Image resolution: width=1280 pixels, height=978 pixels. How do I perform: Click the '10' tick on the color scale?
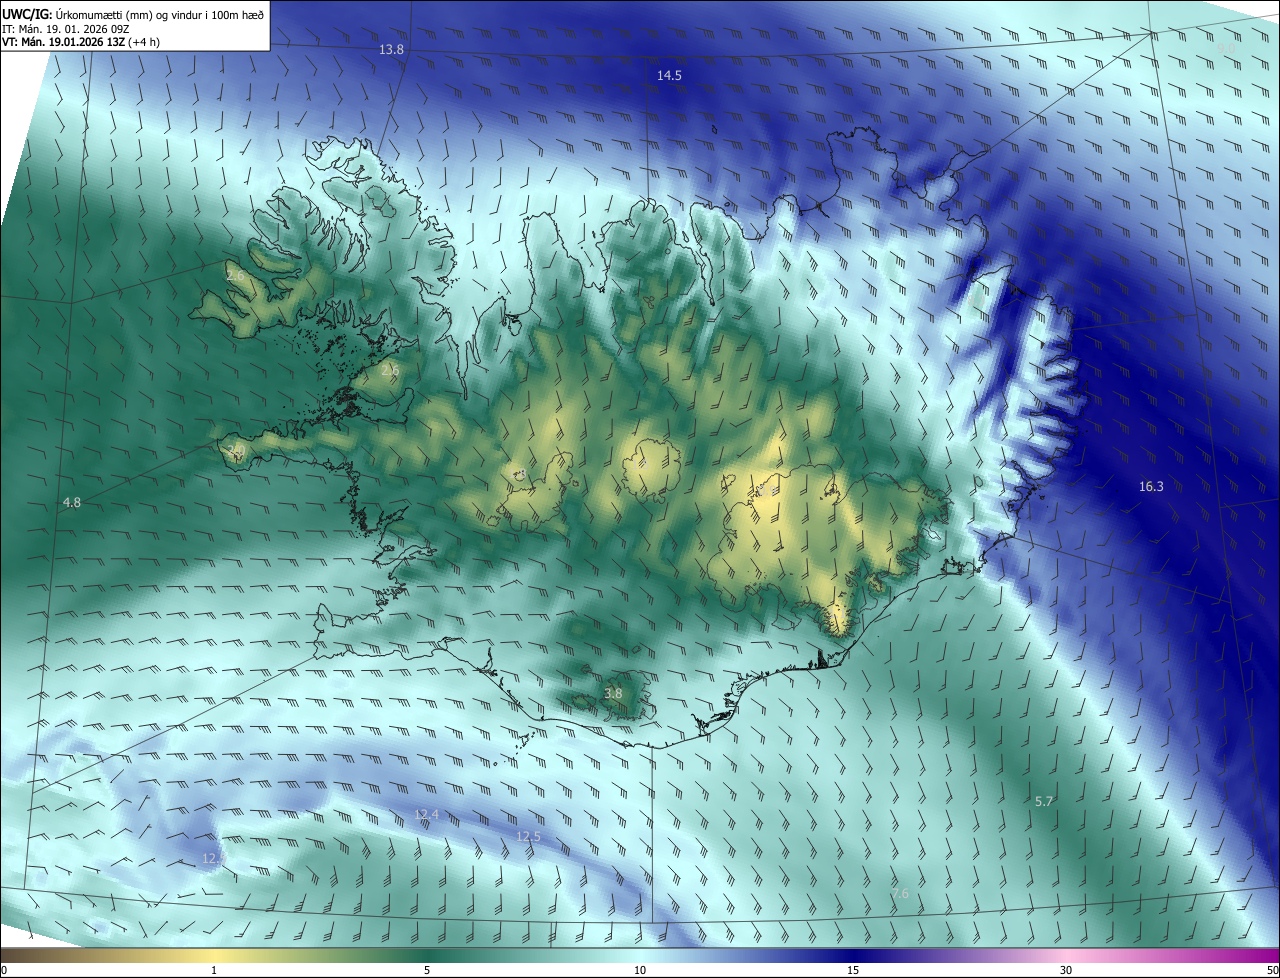pyautogui.click(x=640, y=971)
